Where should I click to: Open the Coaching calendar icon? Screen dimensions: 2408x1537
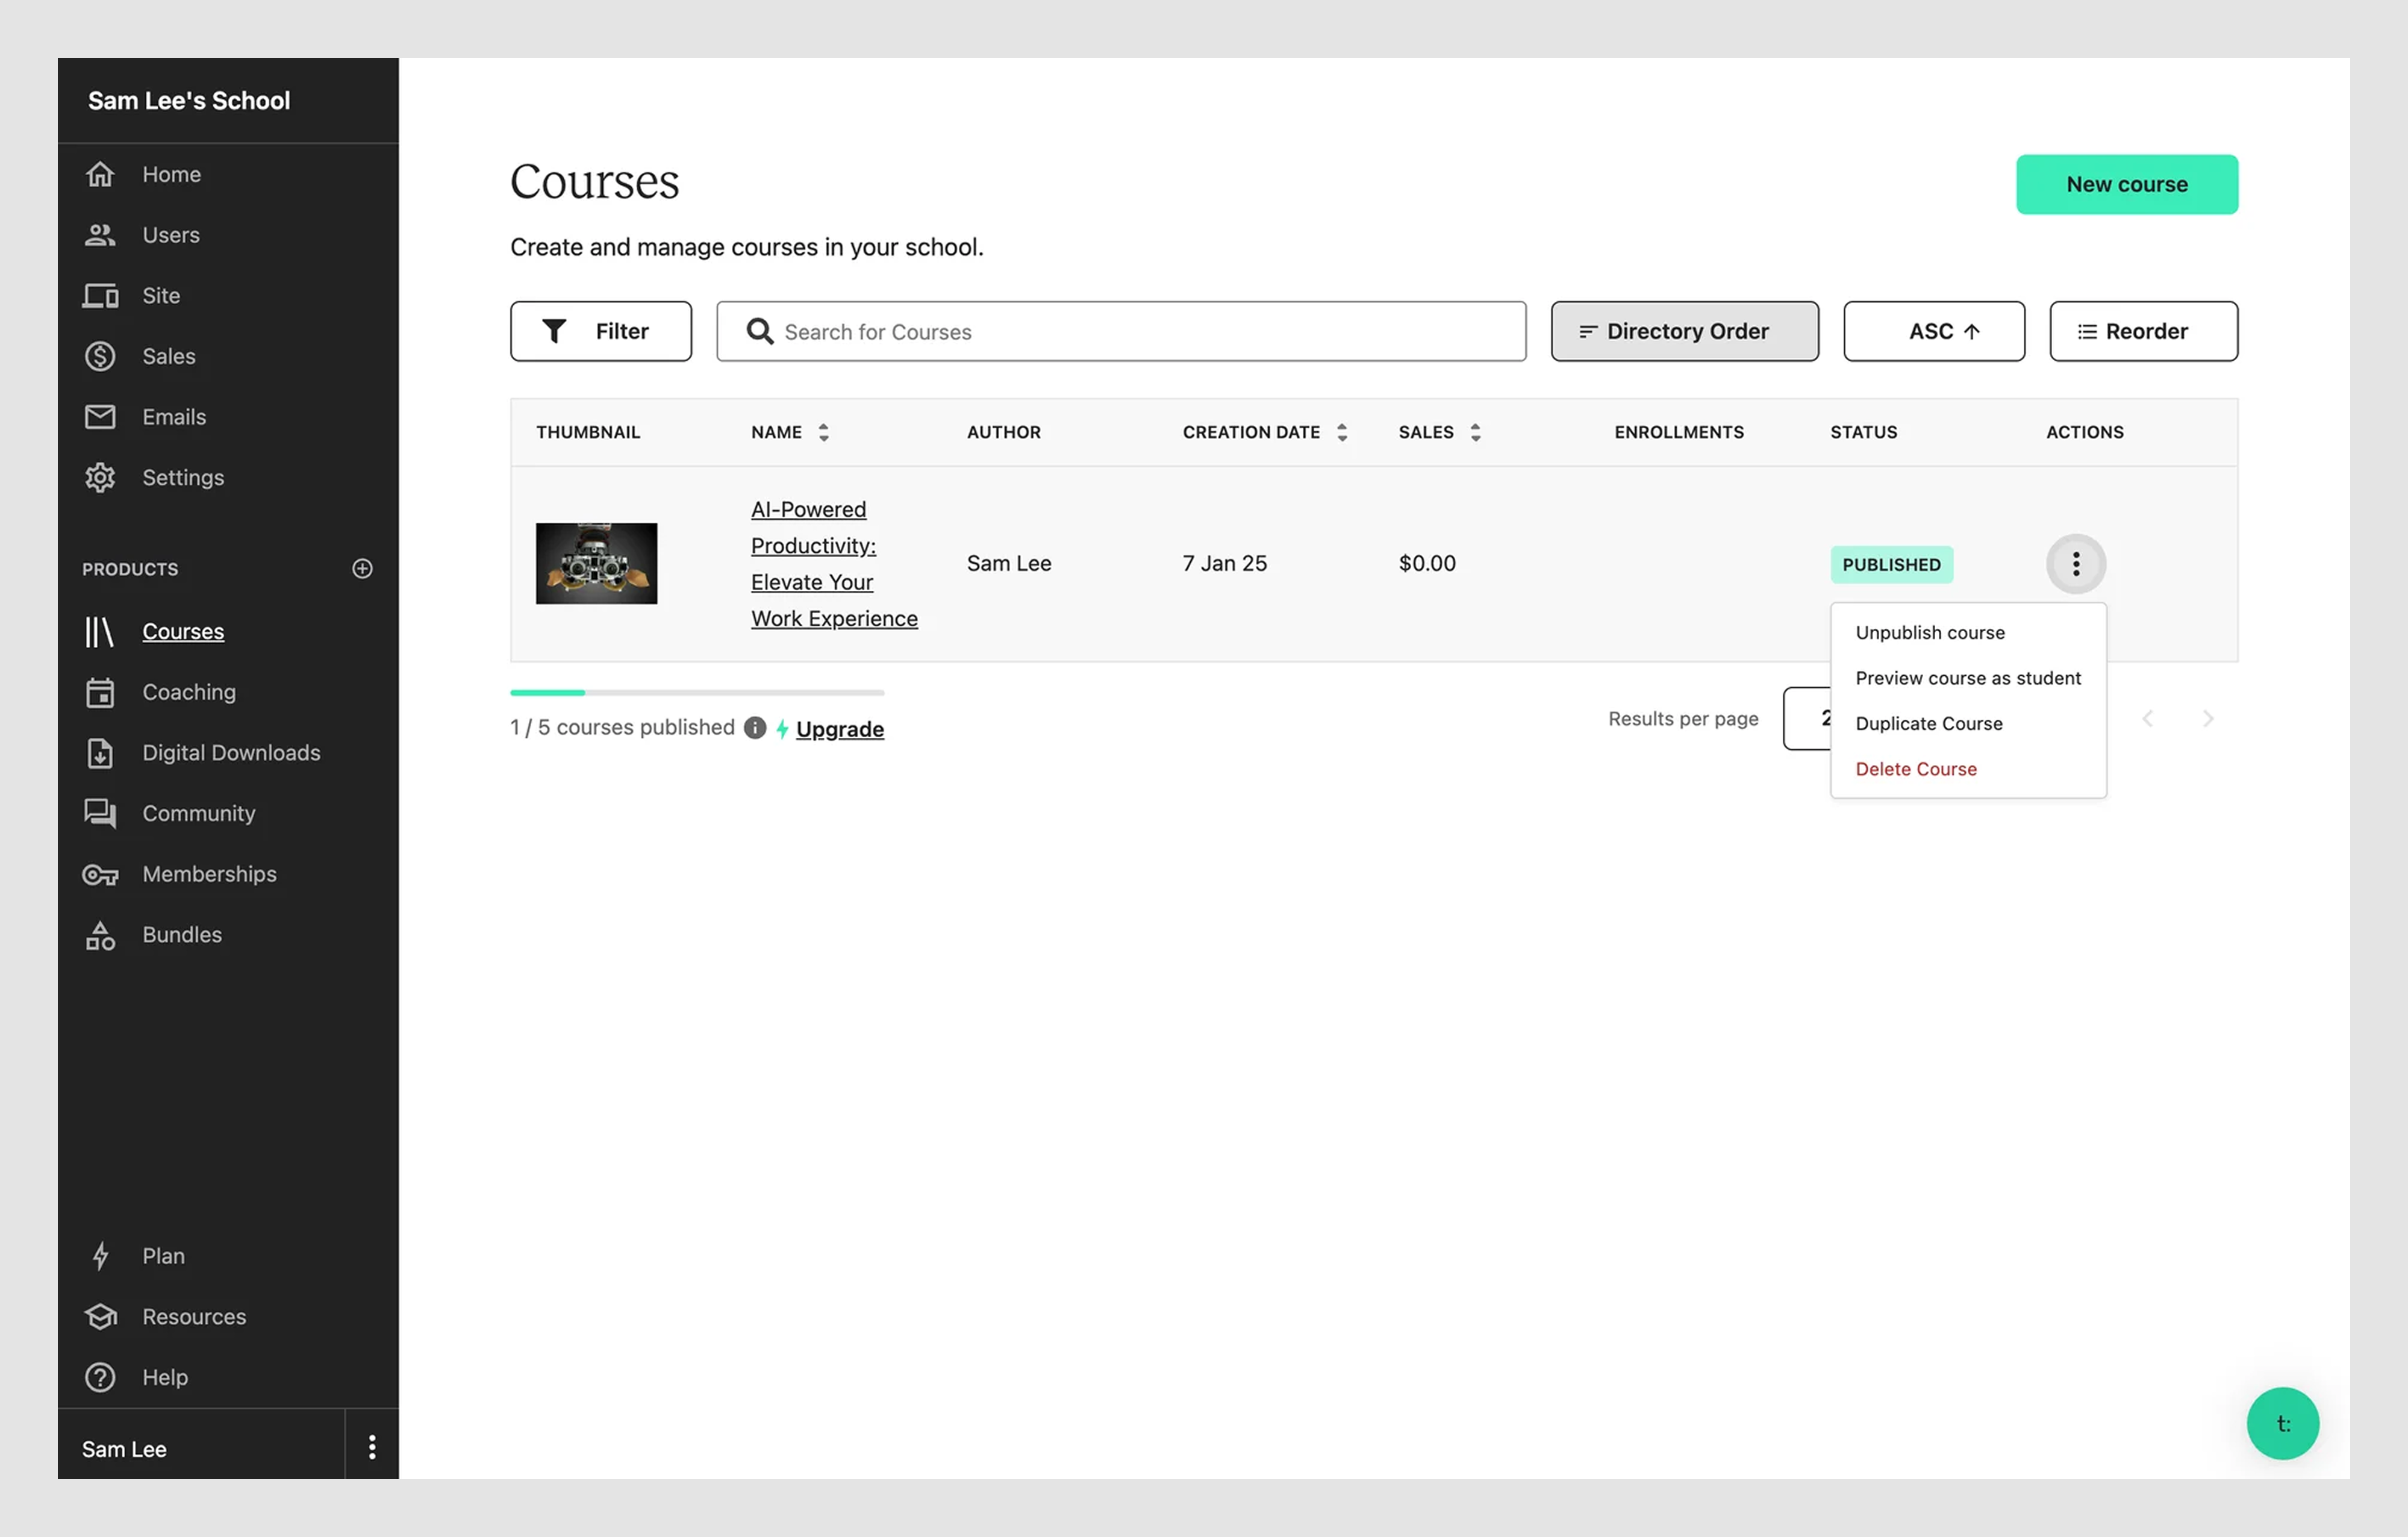coord(100,692)
